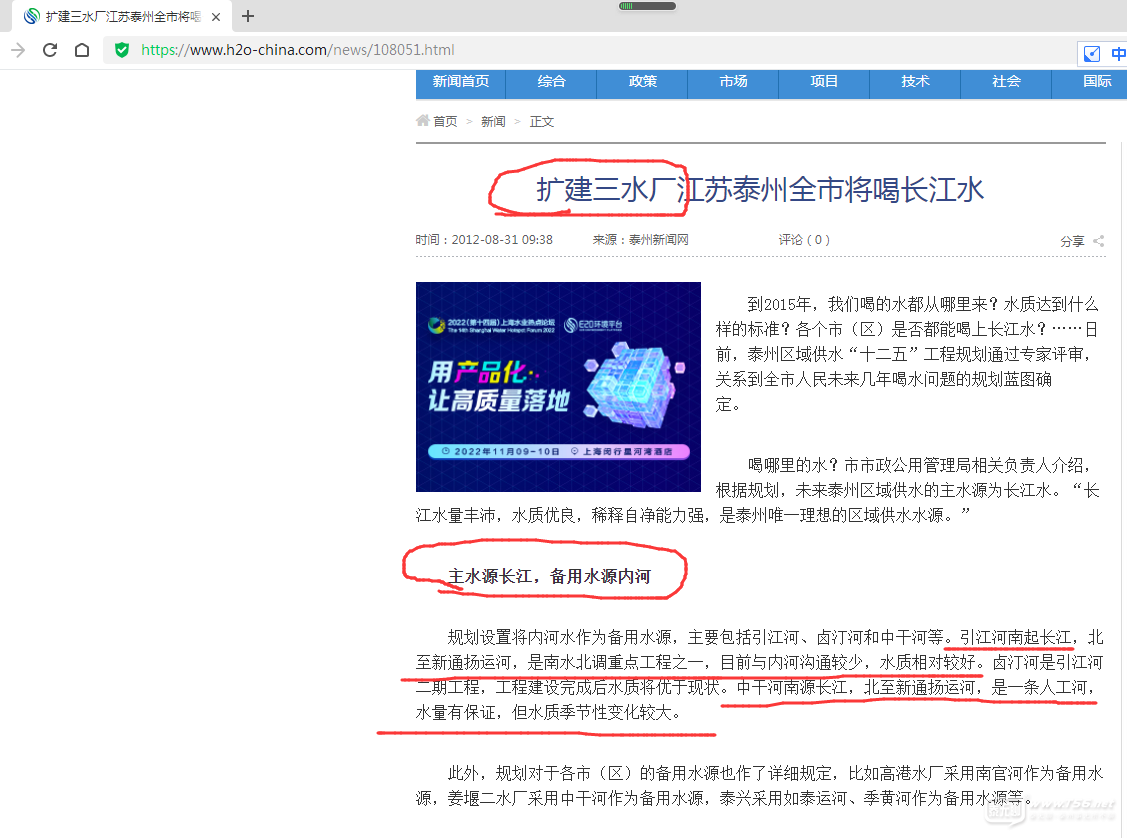Click the paragraph starting 喝哪里的水
The height and width of the screenshot is (838, 1127).
pyautogui.click(x=760, y=490)
